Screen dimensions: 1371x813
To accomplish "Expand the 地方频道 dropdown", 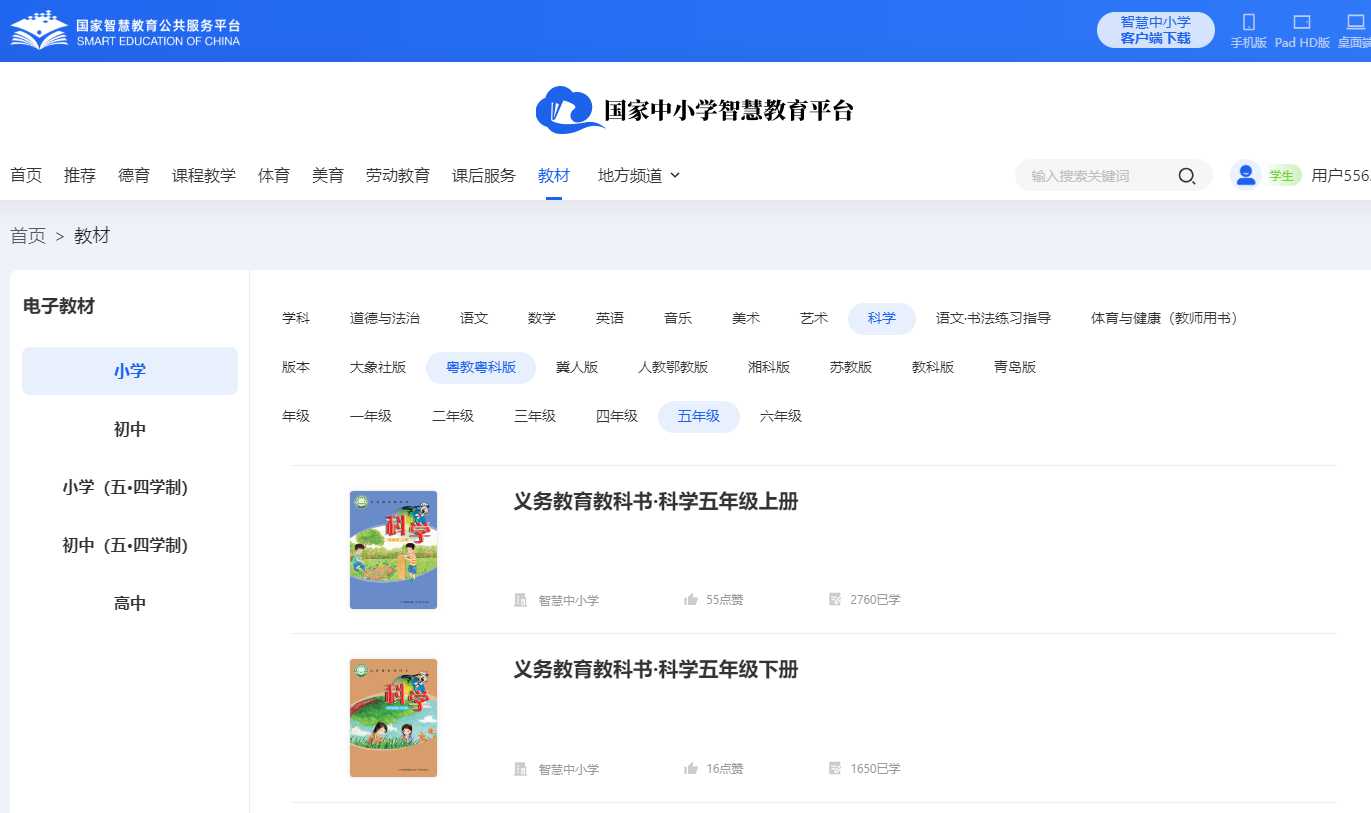I will coord(639,175).
